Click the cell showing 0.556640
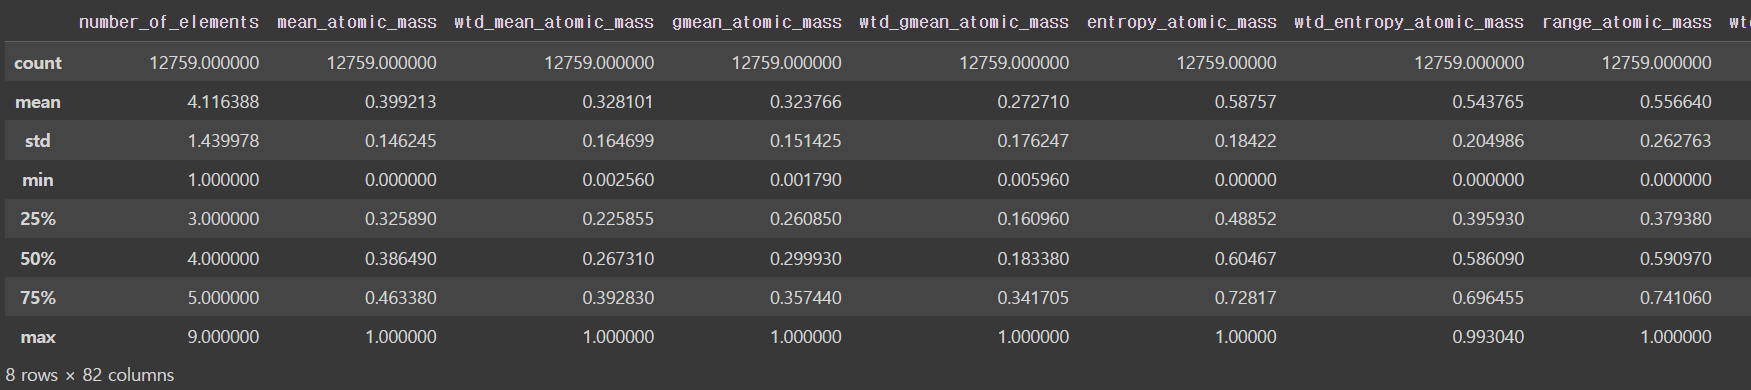The image size is (1751, 390). tap(1676, 102)
